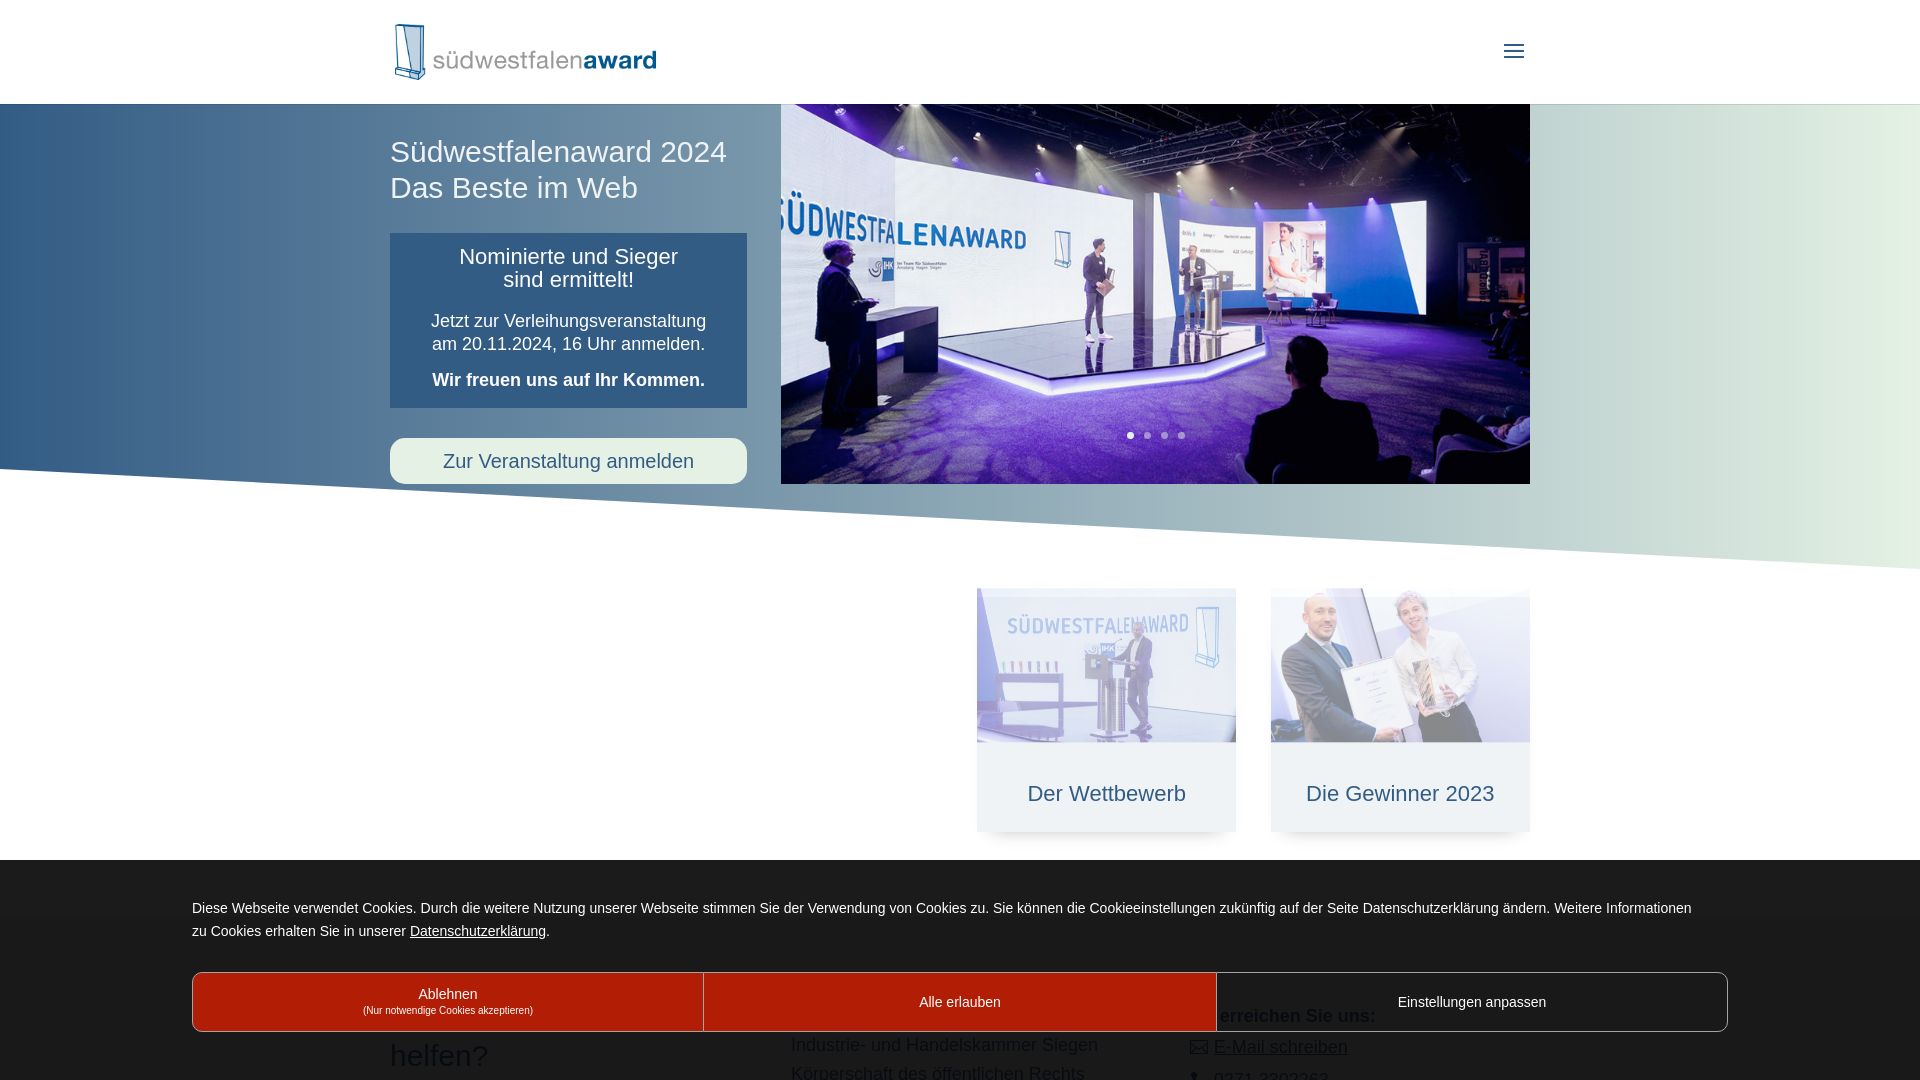Viewport: 1920px width, 1080px height.
Task: Click the stage photo in the hero slider
Action: (1155, 294)
